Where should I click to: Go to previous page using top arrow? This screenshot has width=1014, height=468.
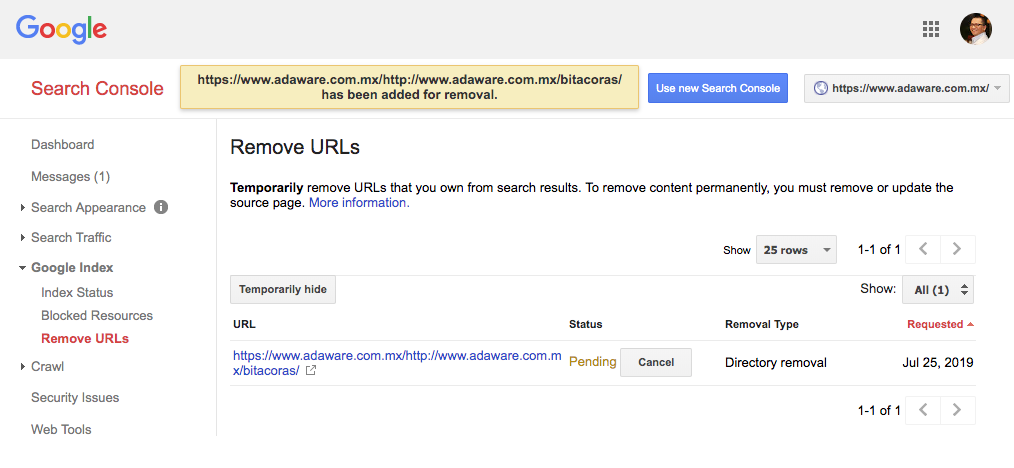pos(924,249)
